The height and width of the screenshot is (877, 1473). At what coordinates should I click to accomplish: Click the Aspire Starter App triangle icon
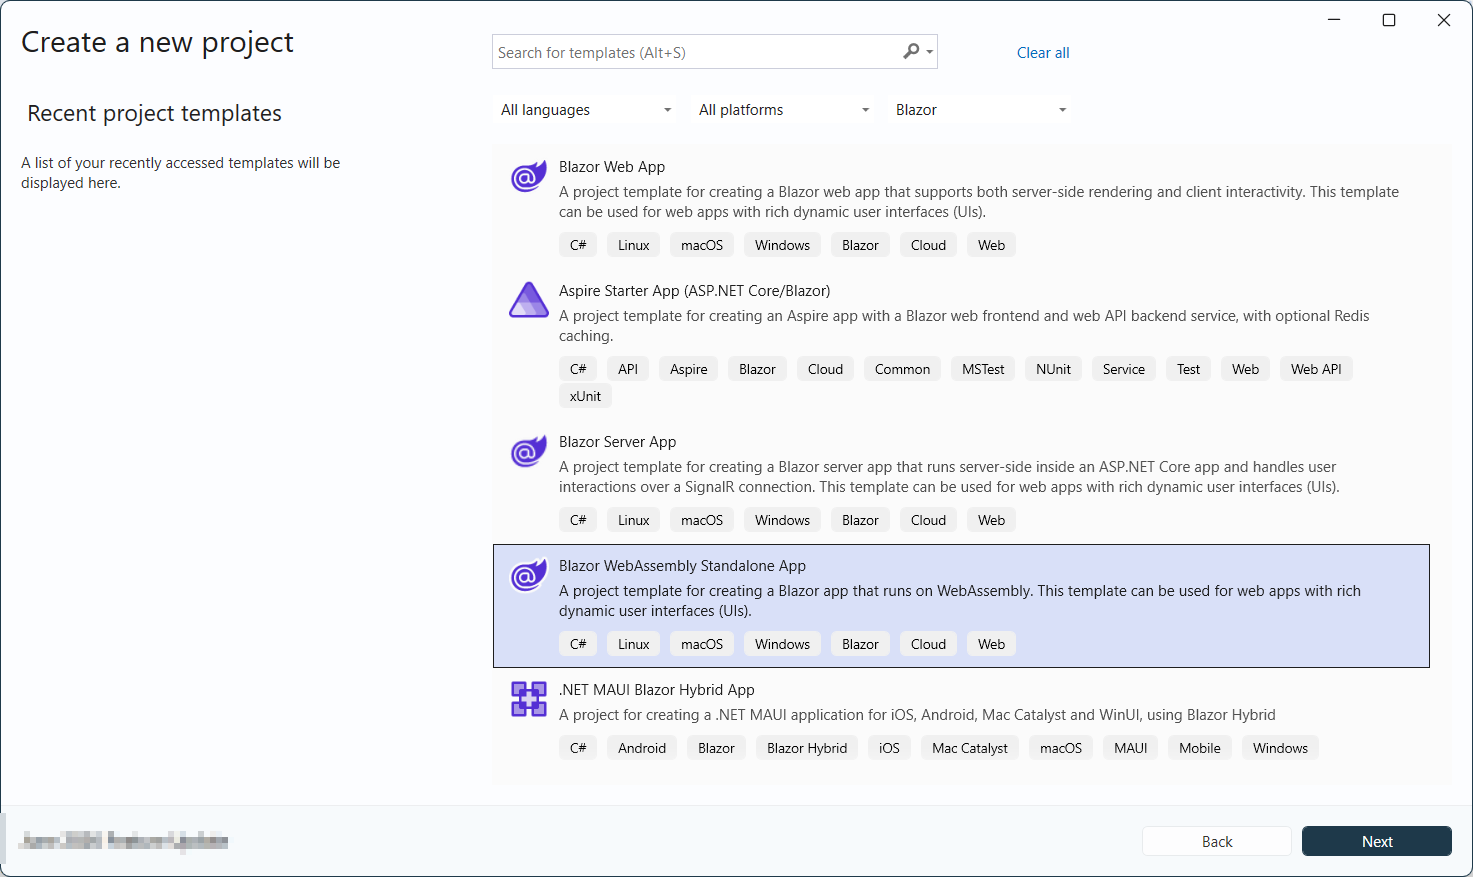[529, 300]
